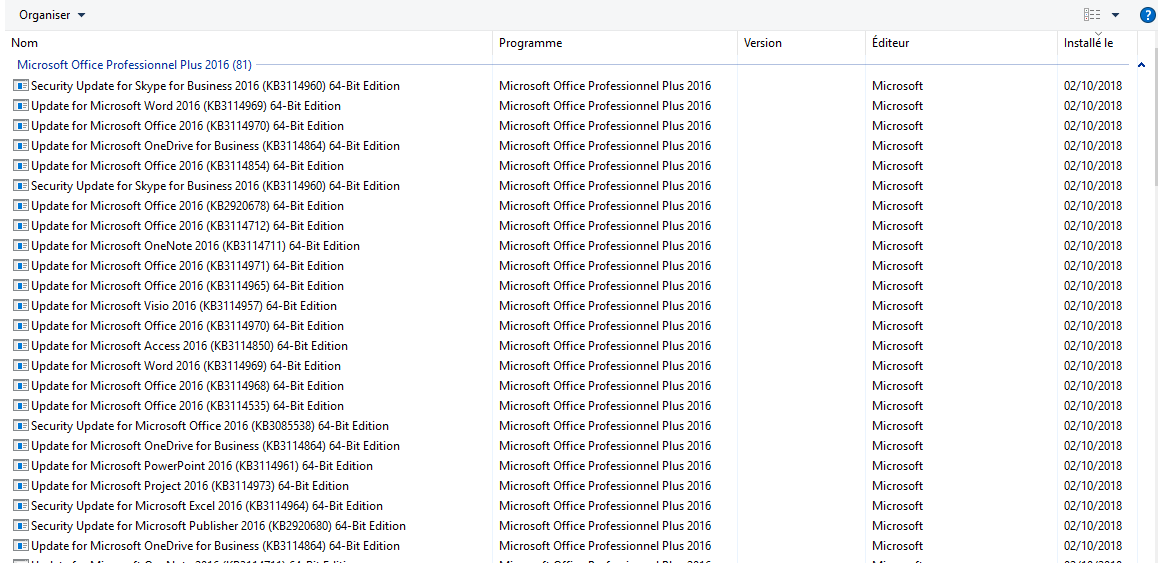Viewport: 1158px width, 563px height.
Task: Click the icon of Visio 2016 update KB3114957
Action: pos(21,305)
